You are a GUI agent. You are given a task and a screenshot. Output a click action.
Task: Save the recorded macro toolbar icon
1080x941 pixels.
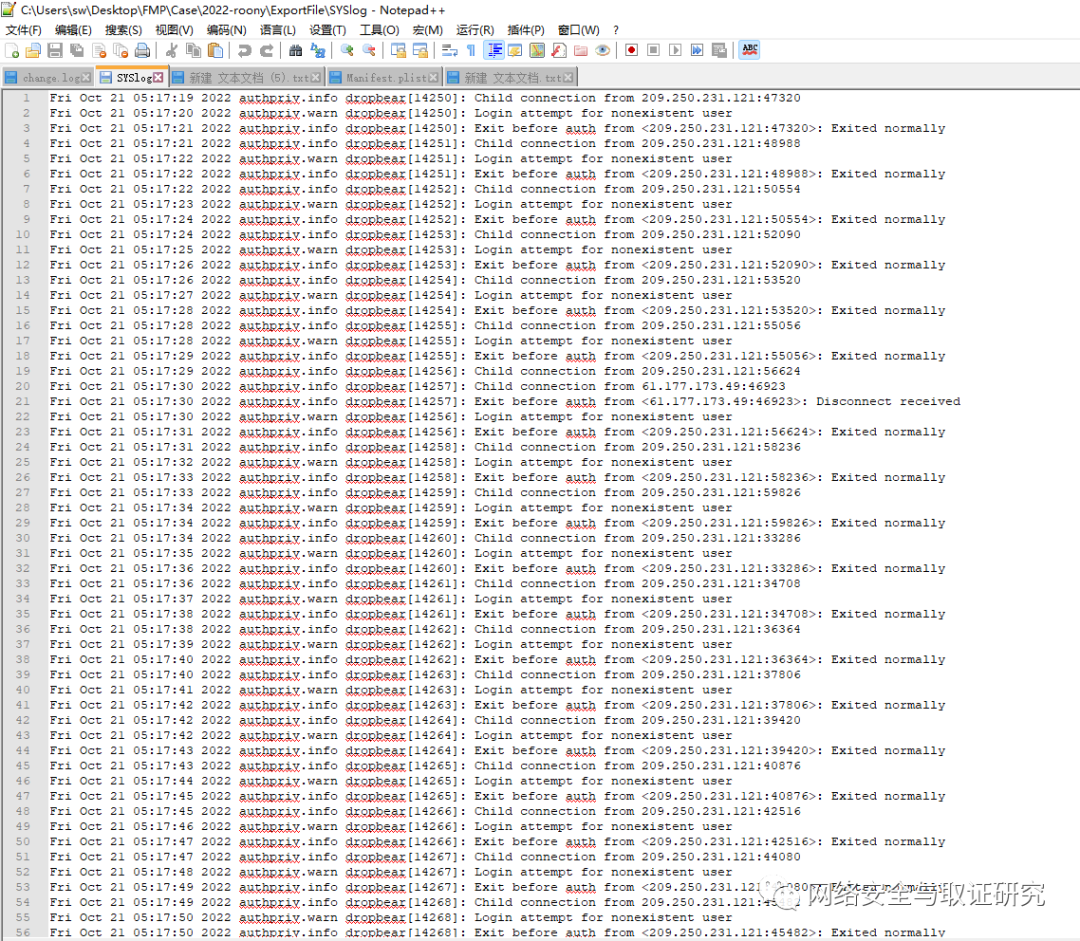(x=719, y=50)
